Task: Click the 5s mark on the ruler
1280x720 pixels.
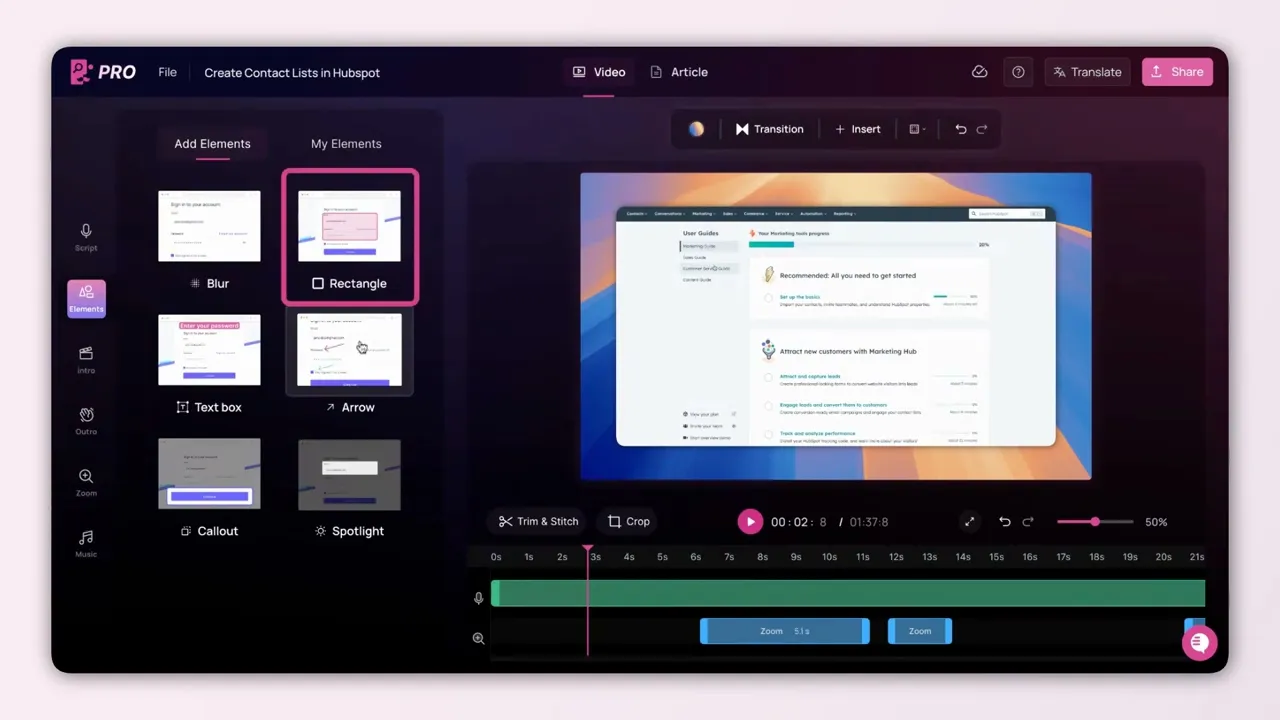Action: (662, 557)
